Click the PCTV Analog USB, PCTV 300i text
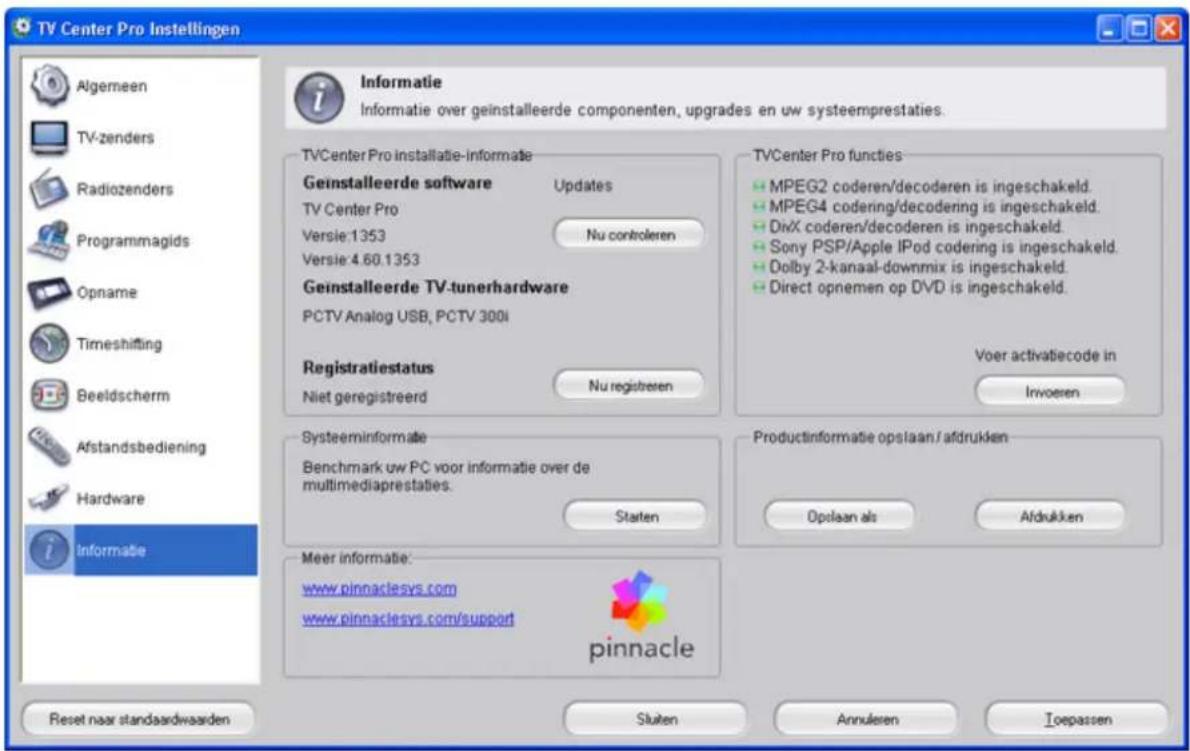 point(405,316)
